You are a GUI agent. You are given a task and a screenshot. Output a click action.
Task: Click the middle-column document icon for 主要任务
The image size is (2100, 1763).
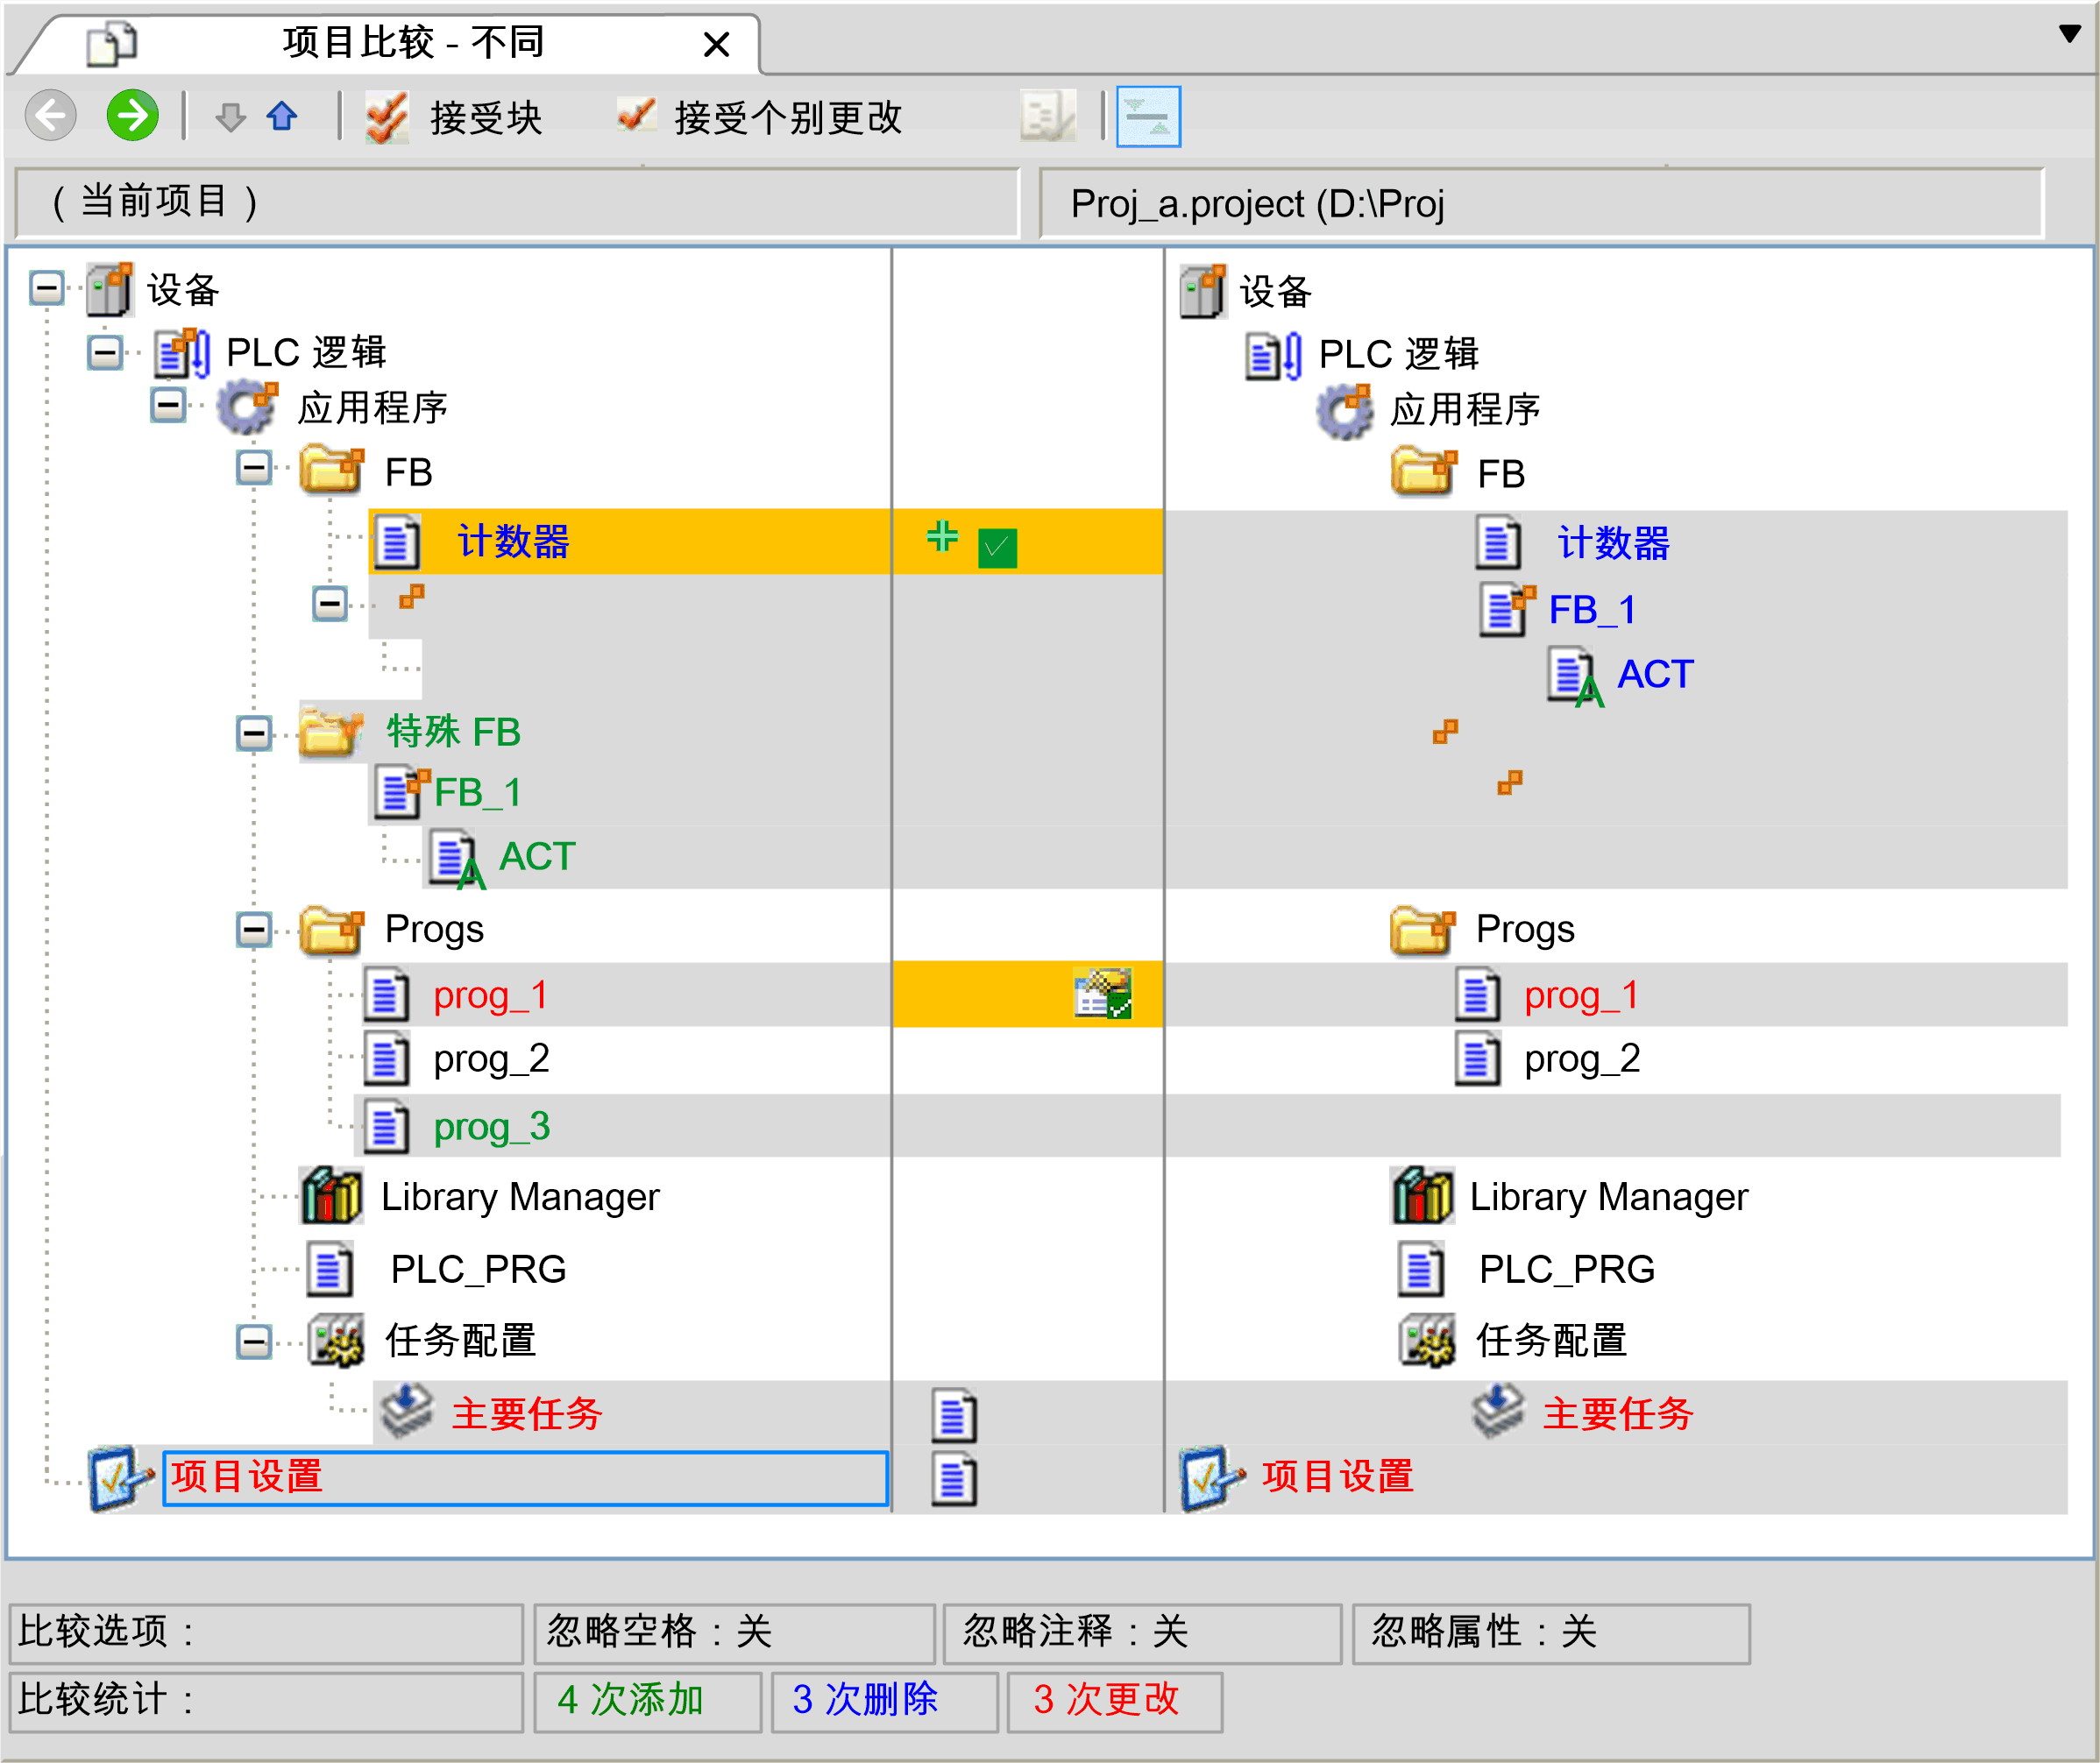pyautogui.click(x=954, y=1416)
